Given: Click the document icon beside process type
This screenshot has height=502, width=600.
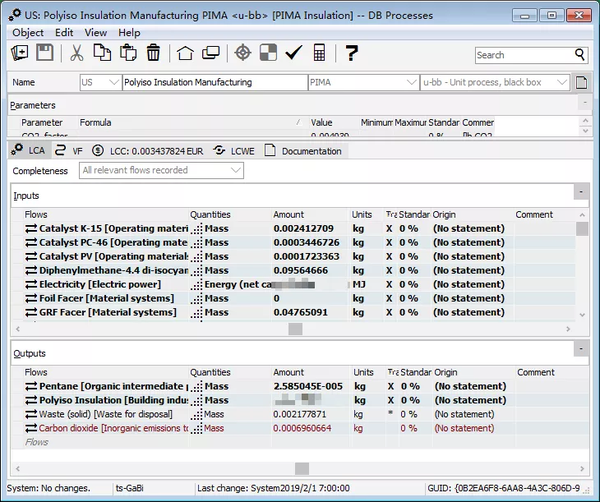Looking at the screenshot, I should point(582,82).
